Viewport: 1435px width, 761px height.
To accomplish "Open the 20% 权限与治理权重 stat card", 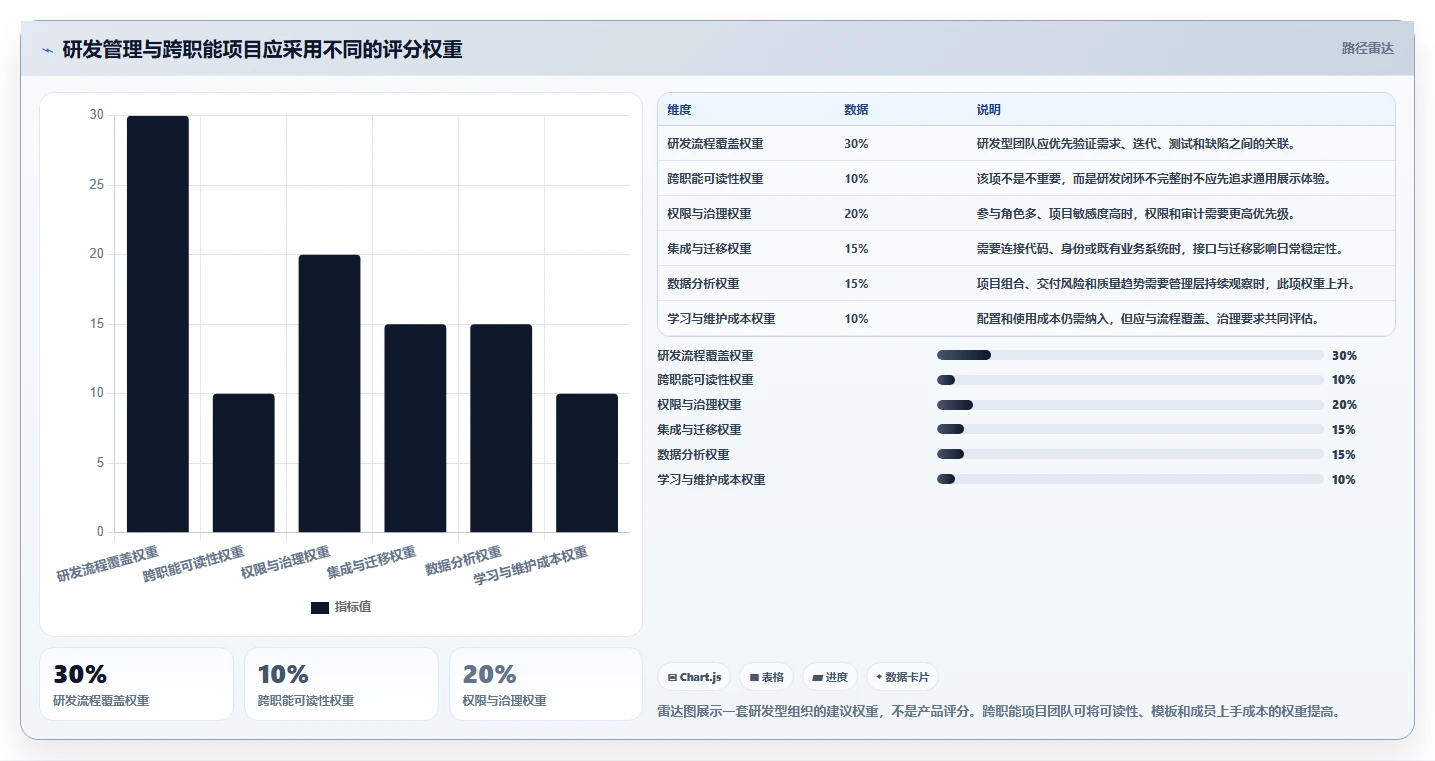I will click(546, 684).
